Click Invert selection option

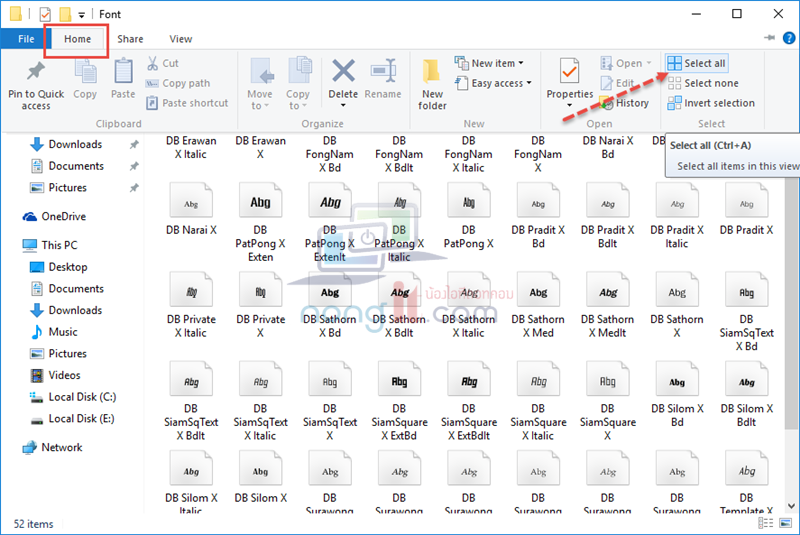(711, 103)
